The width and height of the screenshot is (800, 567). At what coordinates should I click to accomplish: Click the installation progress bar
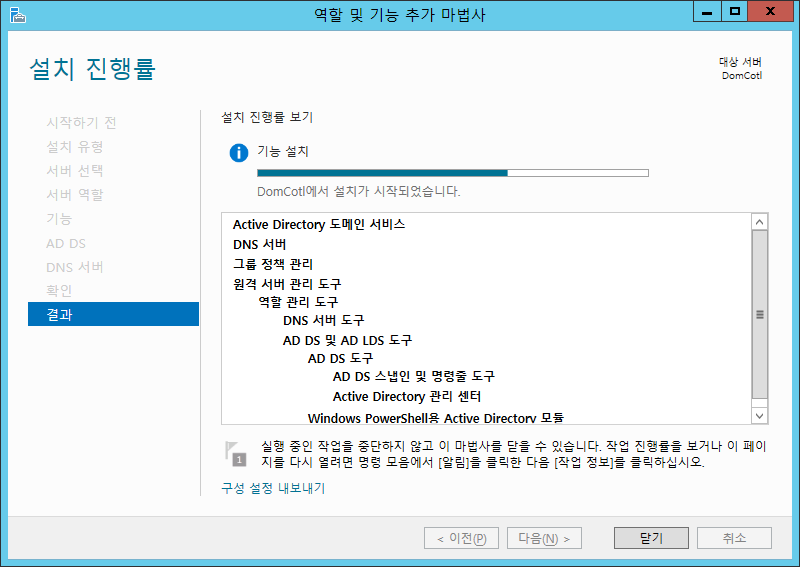tap(453, 173)
